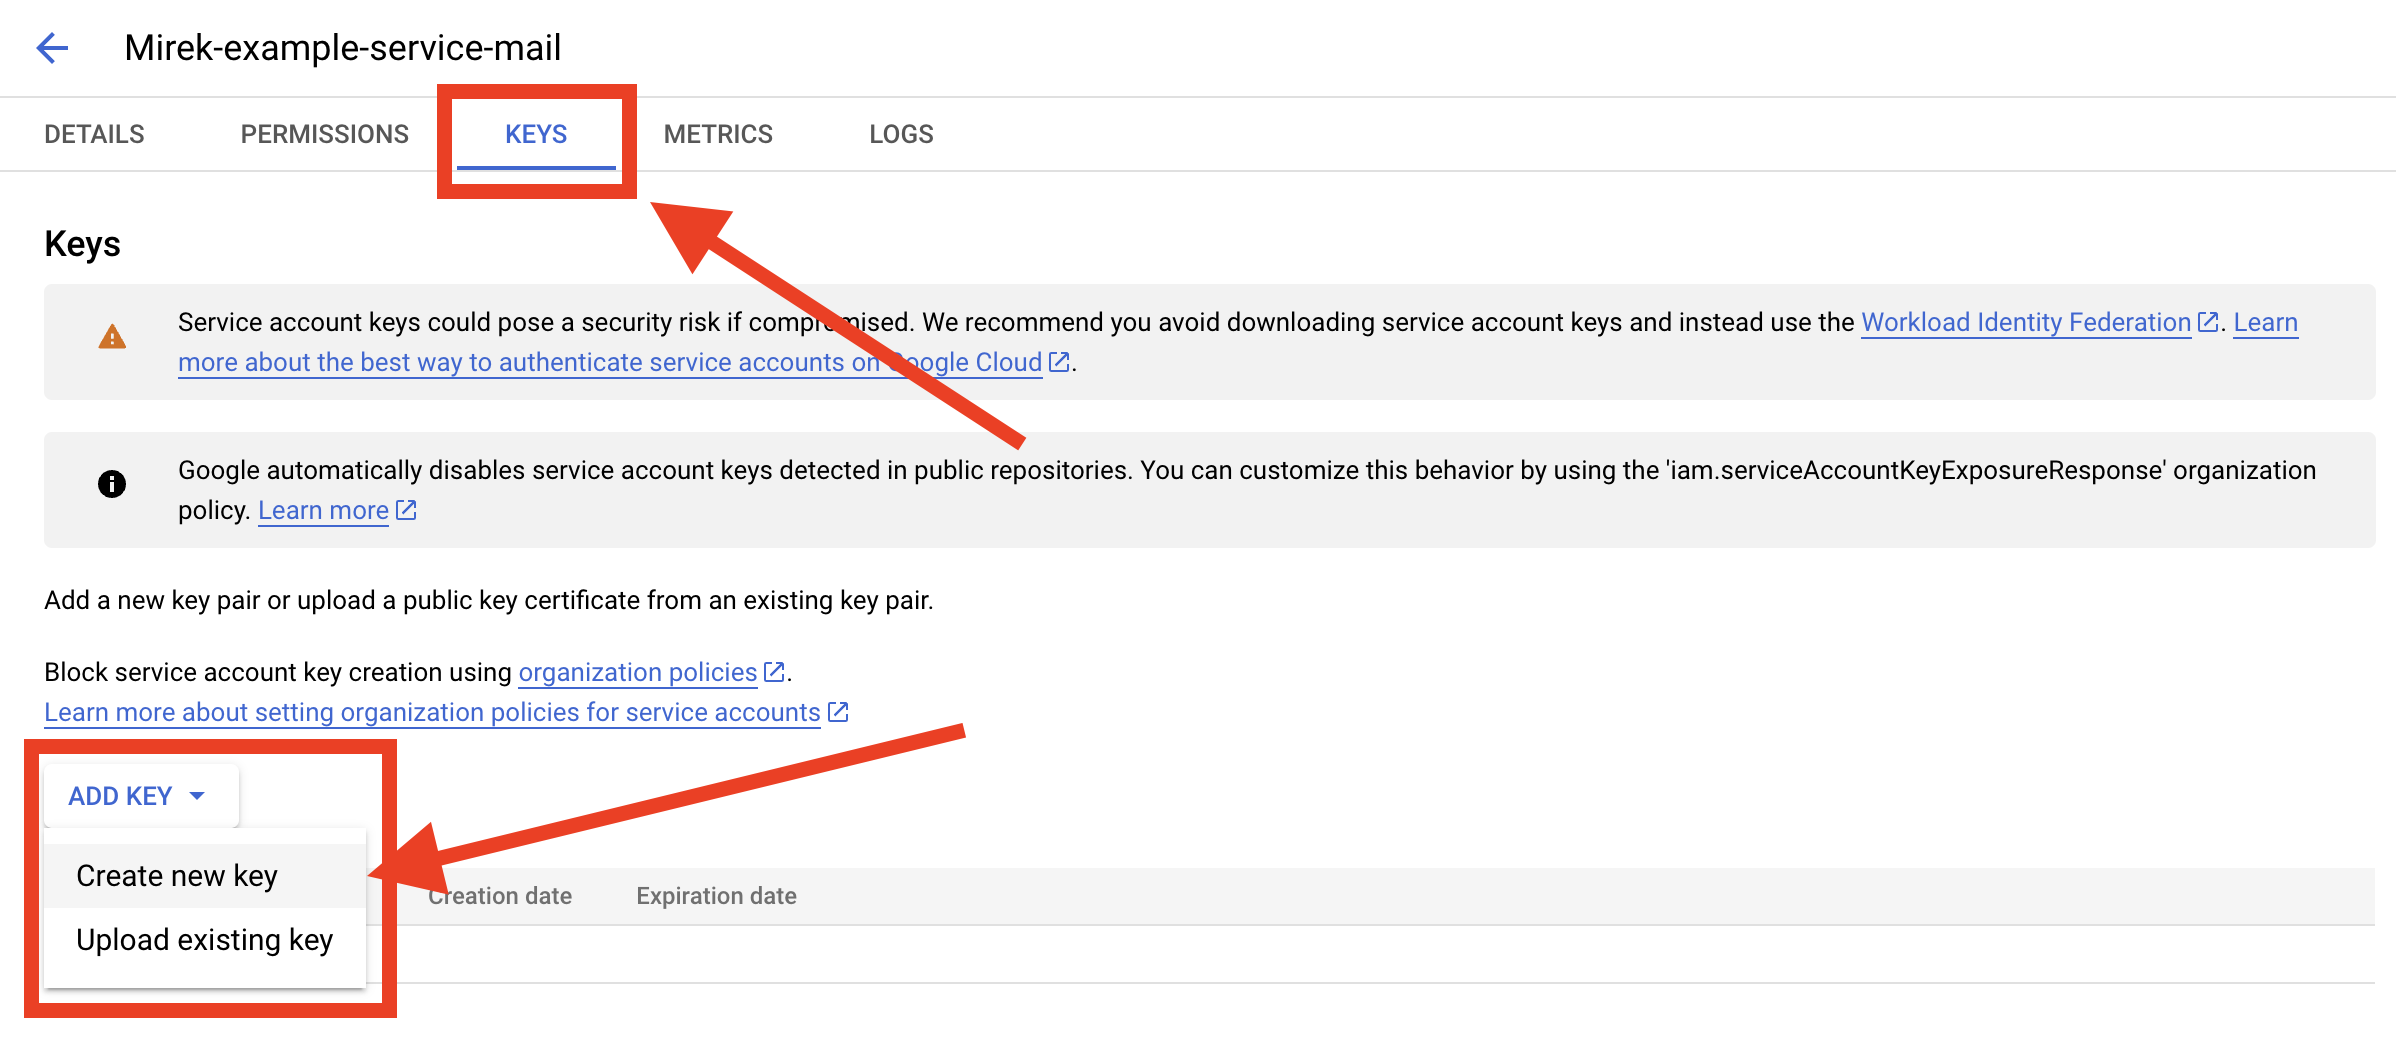Click external-link icon beside 'organization policies'
2396x1052 pixels.
coord(774,672)
